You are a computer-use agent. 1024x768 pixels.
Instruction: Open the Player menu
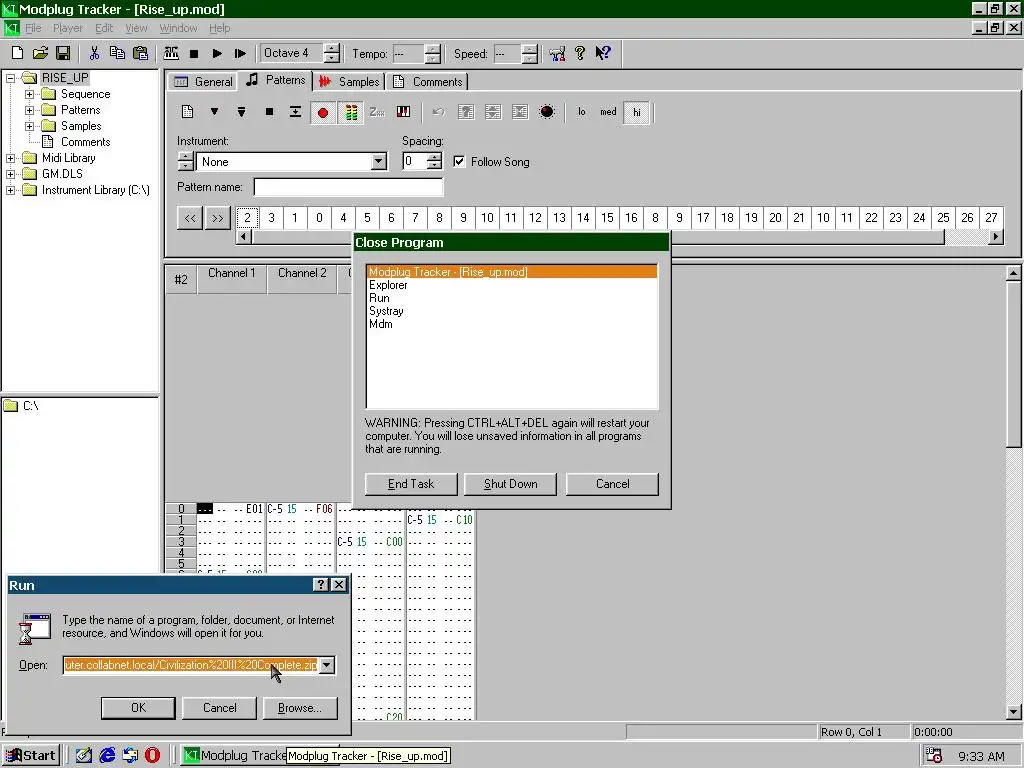[x=67, y=28]
